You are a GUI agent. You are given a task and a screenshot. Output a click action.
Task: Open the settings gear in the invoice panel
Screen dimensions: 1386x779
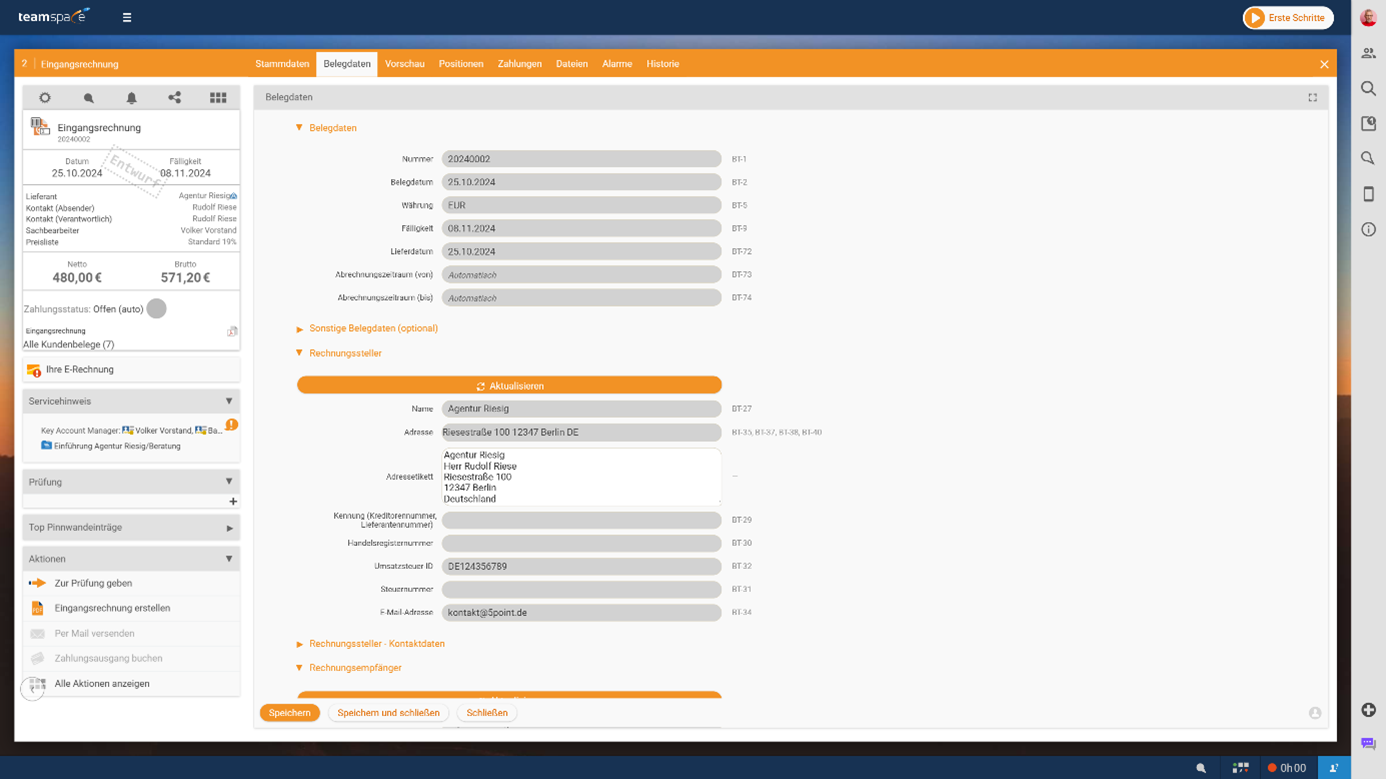45,98
